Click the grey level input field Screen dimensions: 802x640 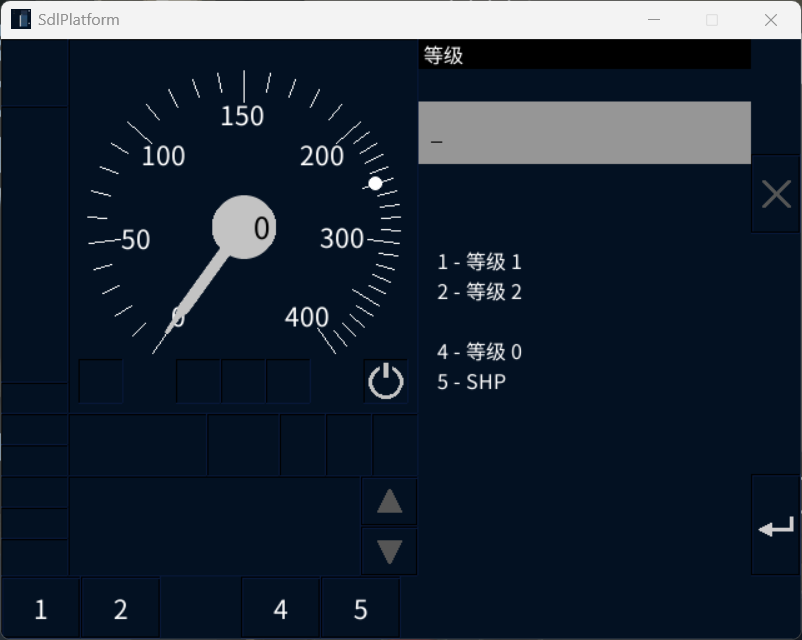585,133
